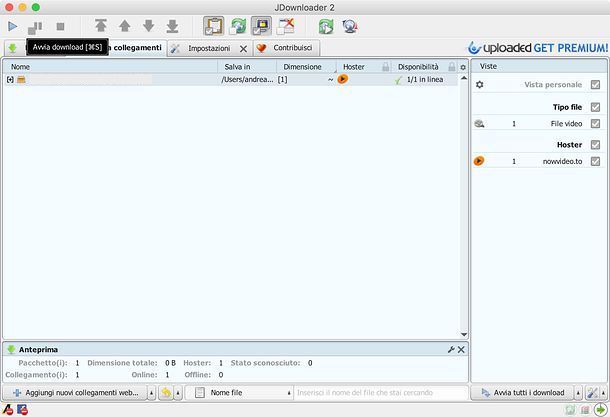
Task: Toggle the monitor icon with yellow screen
Action: (261, 26)
